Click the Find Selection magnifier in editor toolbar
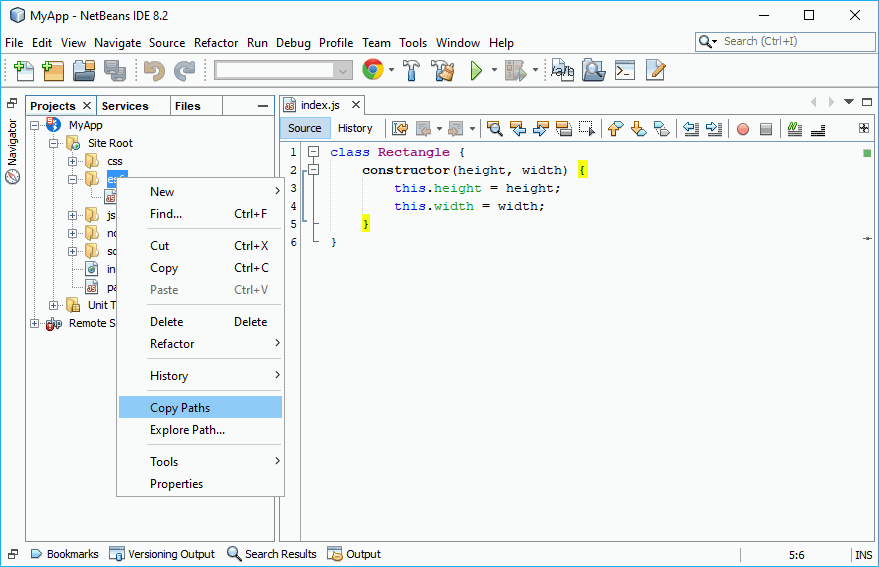 (x=494, y=128)
